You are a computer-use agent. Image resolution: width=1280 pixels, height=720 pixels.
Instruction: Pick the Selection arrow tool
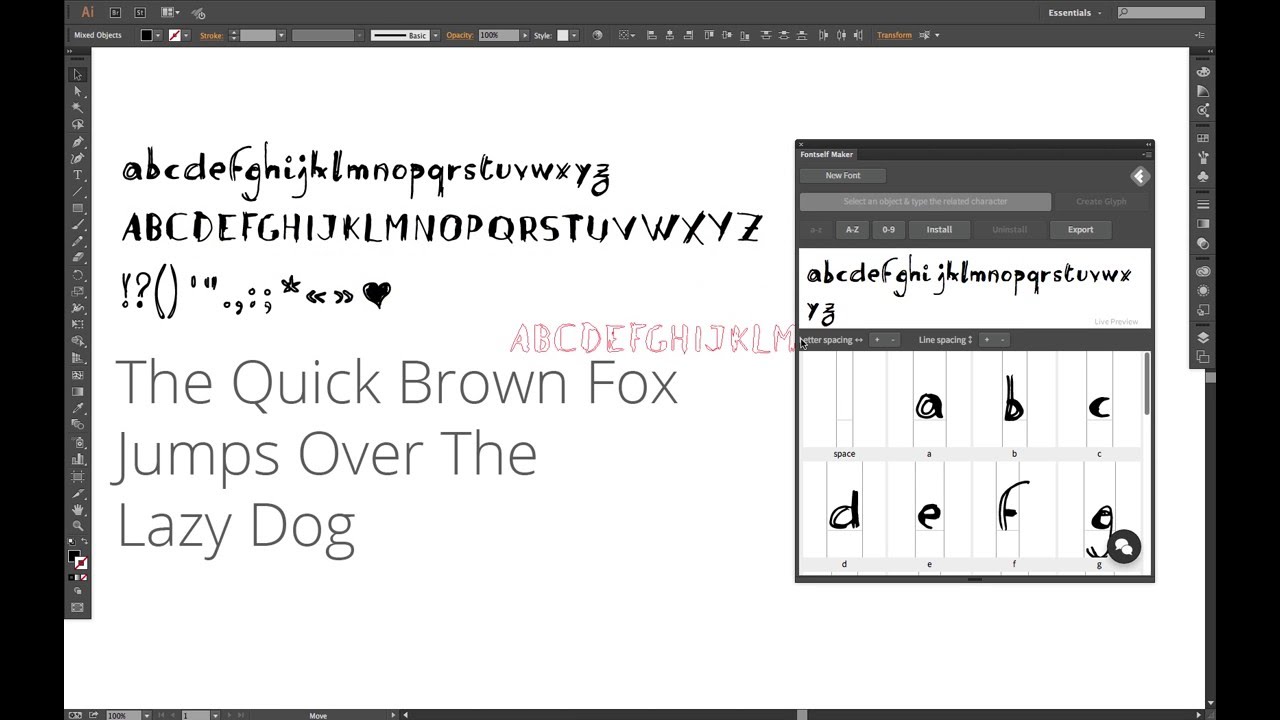click(x=77, y=75)
